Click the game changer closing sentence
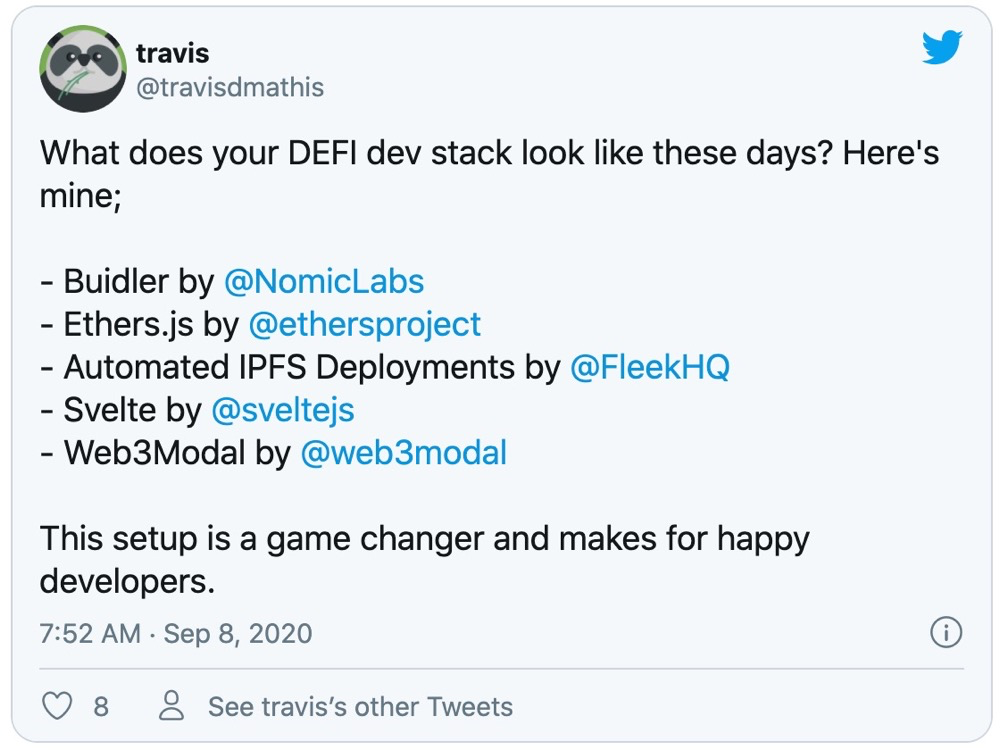The height and width of the screenshot is (750, 1000). click(x=425, y=559)
